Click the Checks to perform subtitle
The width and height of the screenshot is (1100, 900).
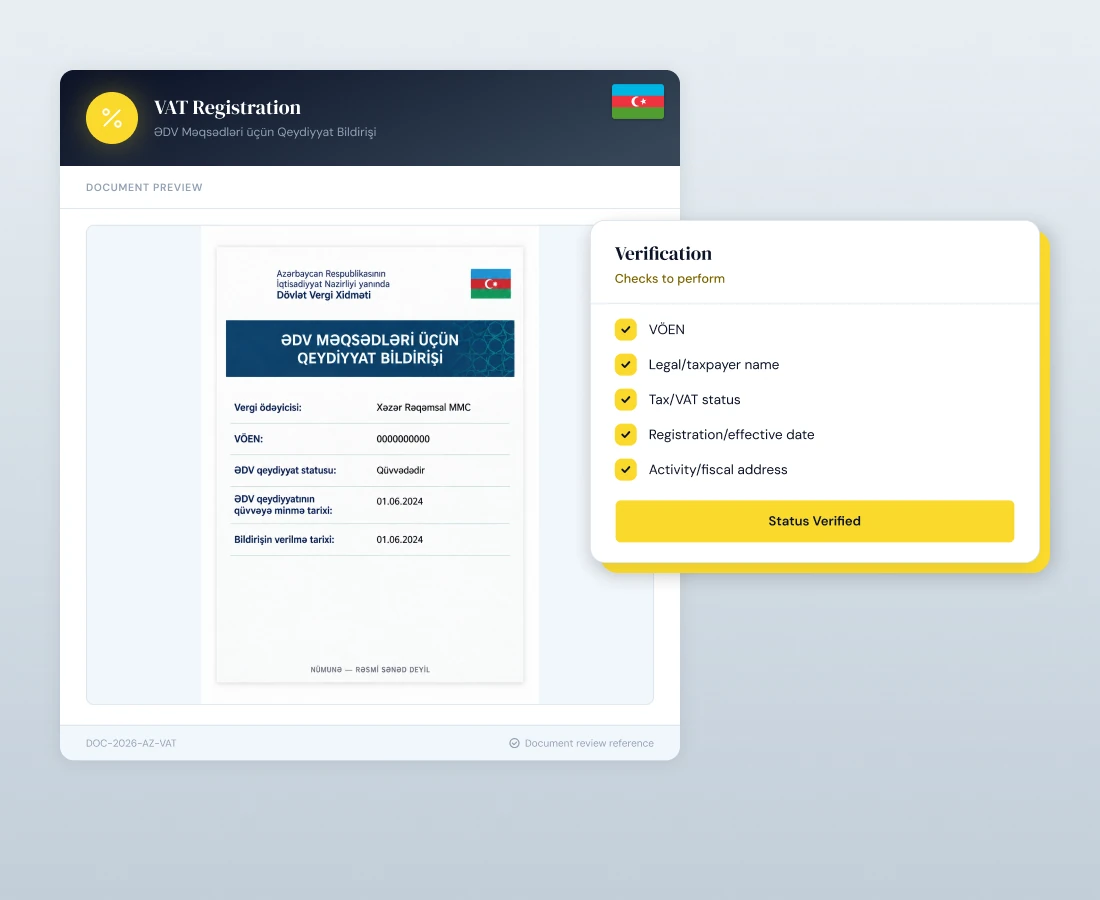tap(669, 278)
